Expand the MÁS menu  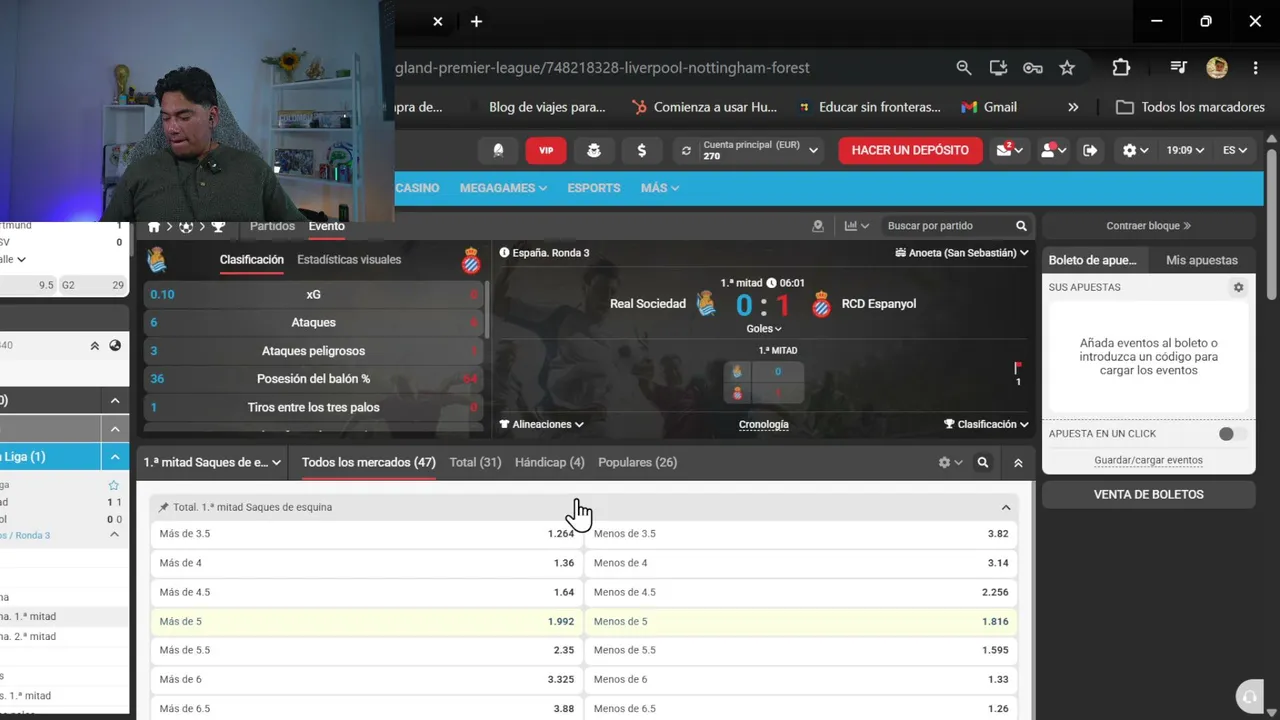tap(660, 188)
